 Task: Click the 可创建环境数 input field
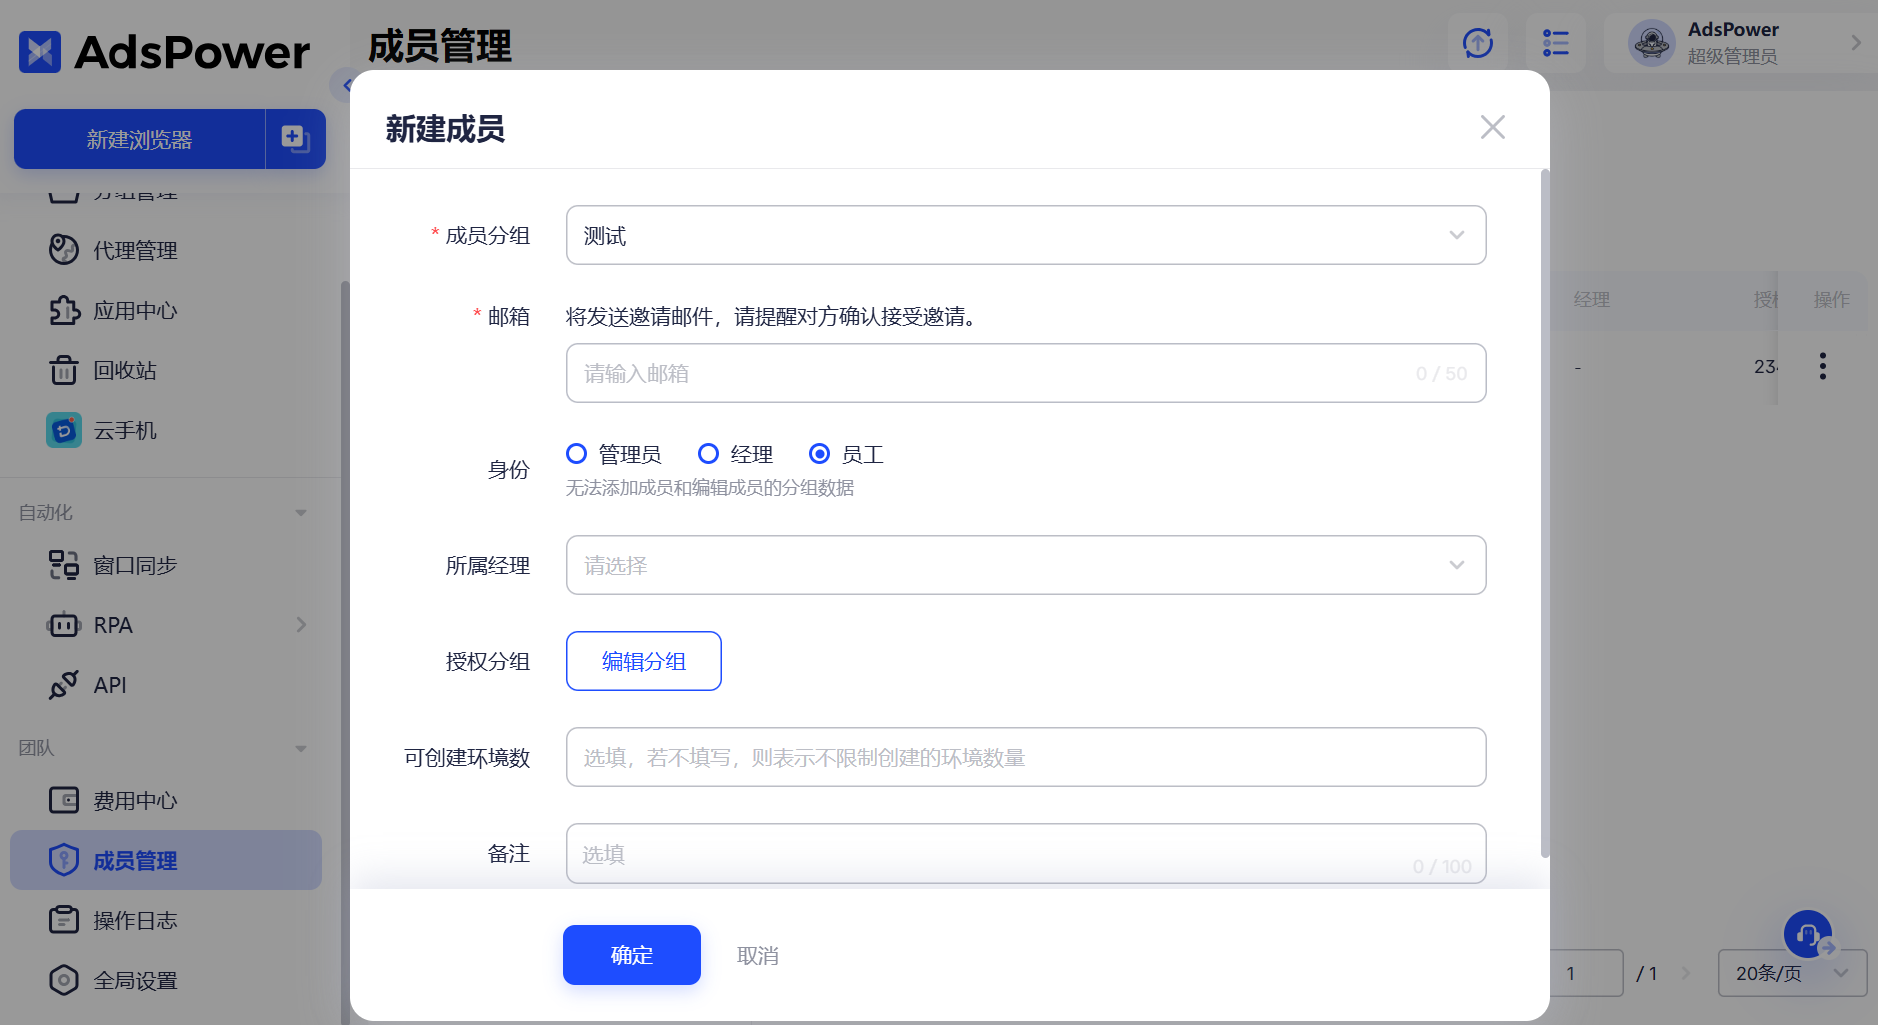(x=1026, y=757)
